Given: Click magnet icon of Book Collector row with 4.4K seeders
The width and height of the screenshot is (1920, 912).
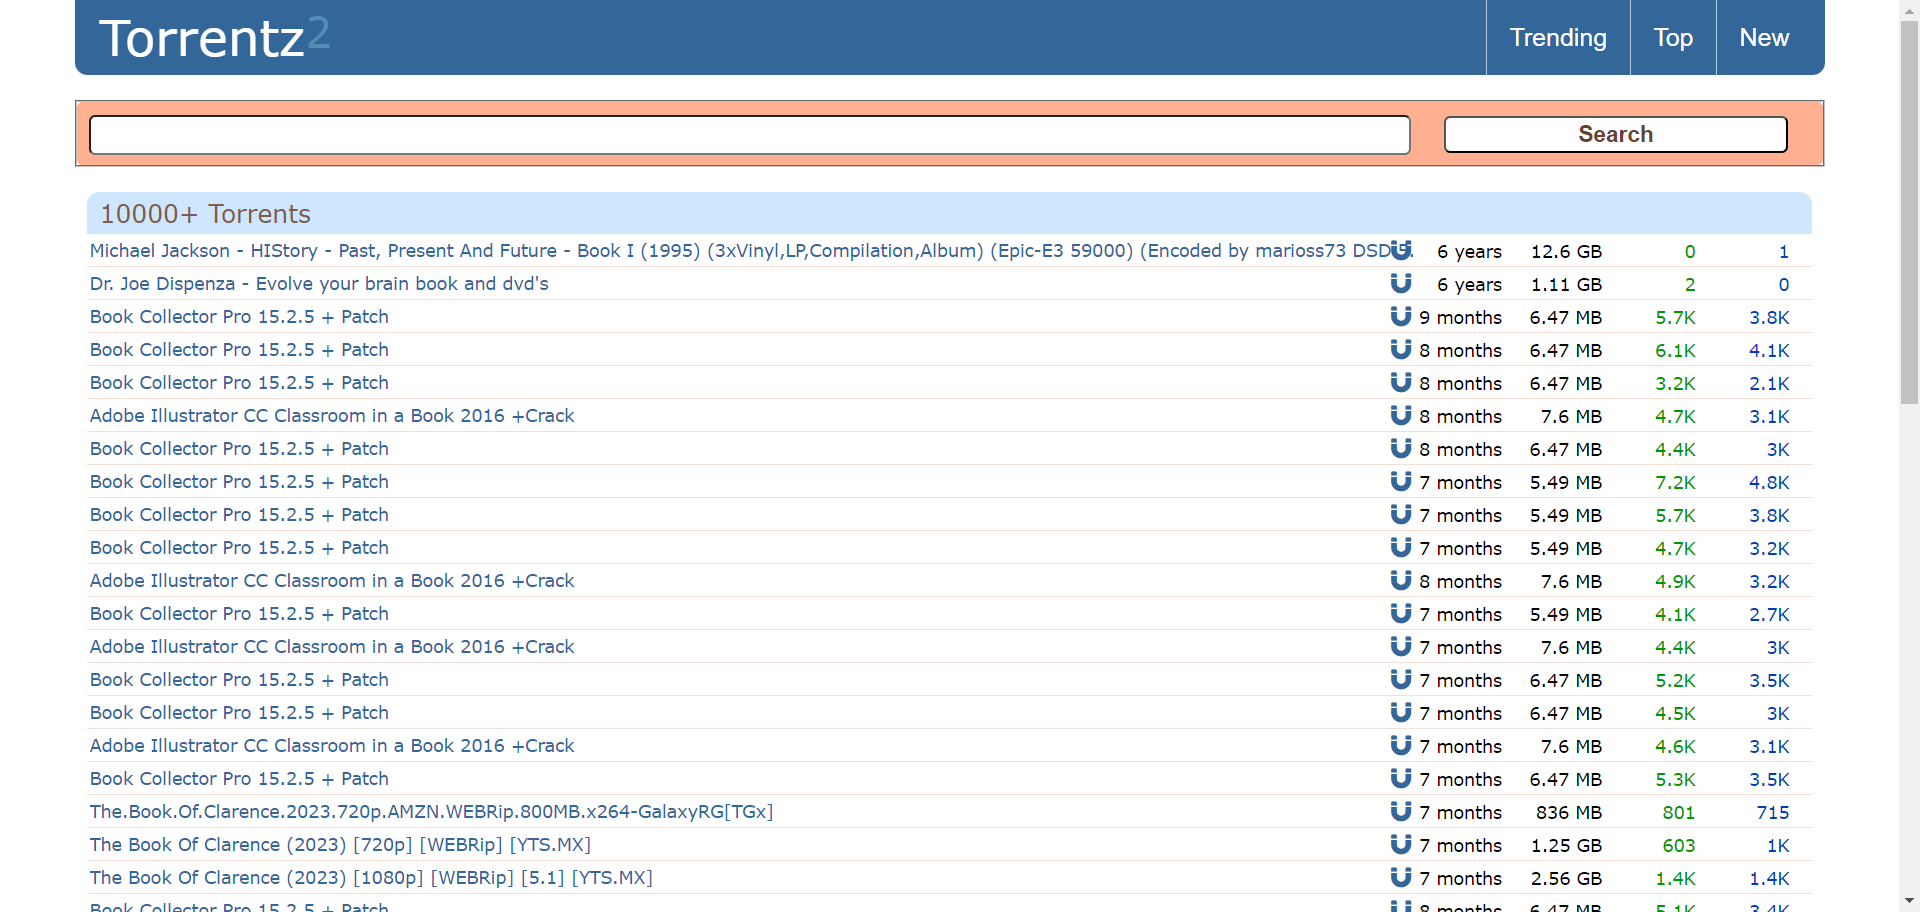Looking at the screenshot, I should 1401,448.
